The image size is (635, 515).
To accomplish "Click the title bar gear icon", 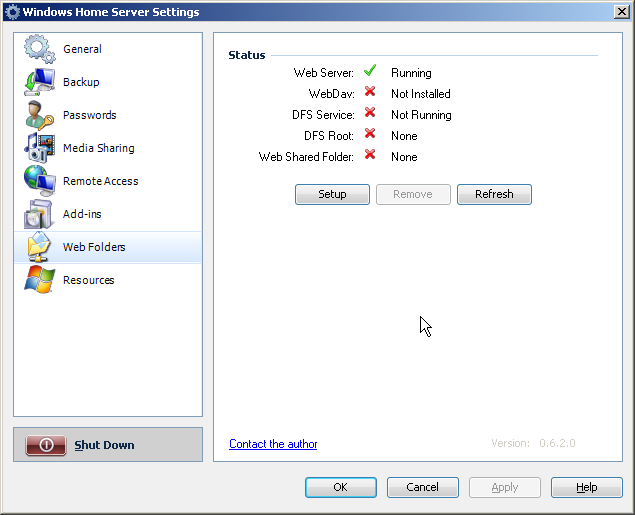I will pyautogui.click(x=13, y=12).
